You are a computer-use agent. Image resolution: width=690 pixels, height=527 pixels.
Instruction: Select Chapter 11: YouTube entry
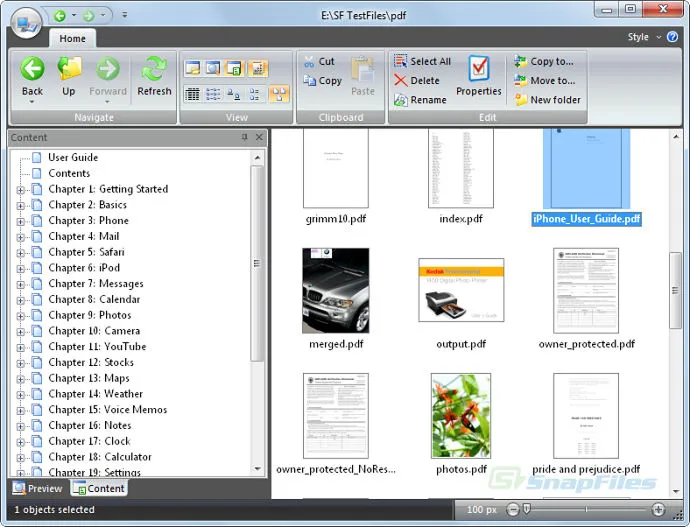tap(97, 347)
